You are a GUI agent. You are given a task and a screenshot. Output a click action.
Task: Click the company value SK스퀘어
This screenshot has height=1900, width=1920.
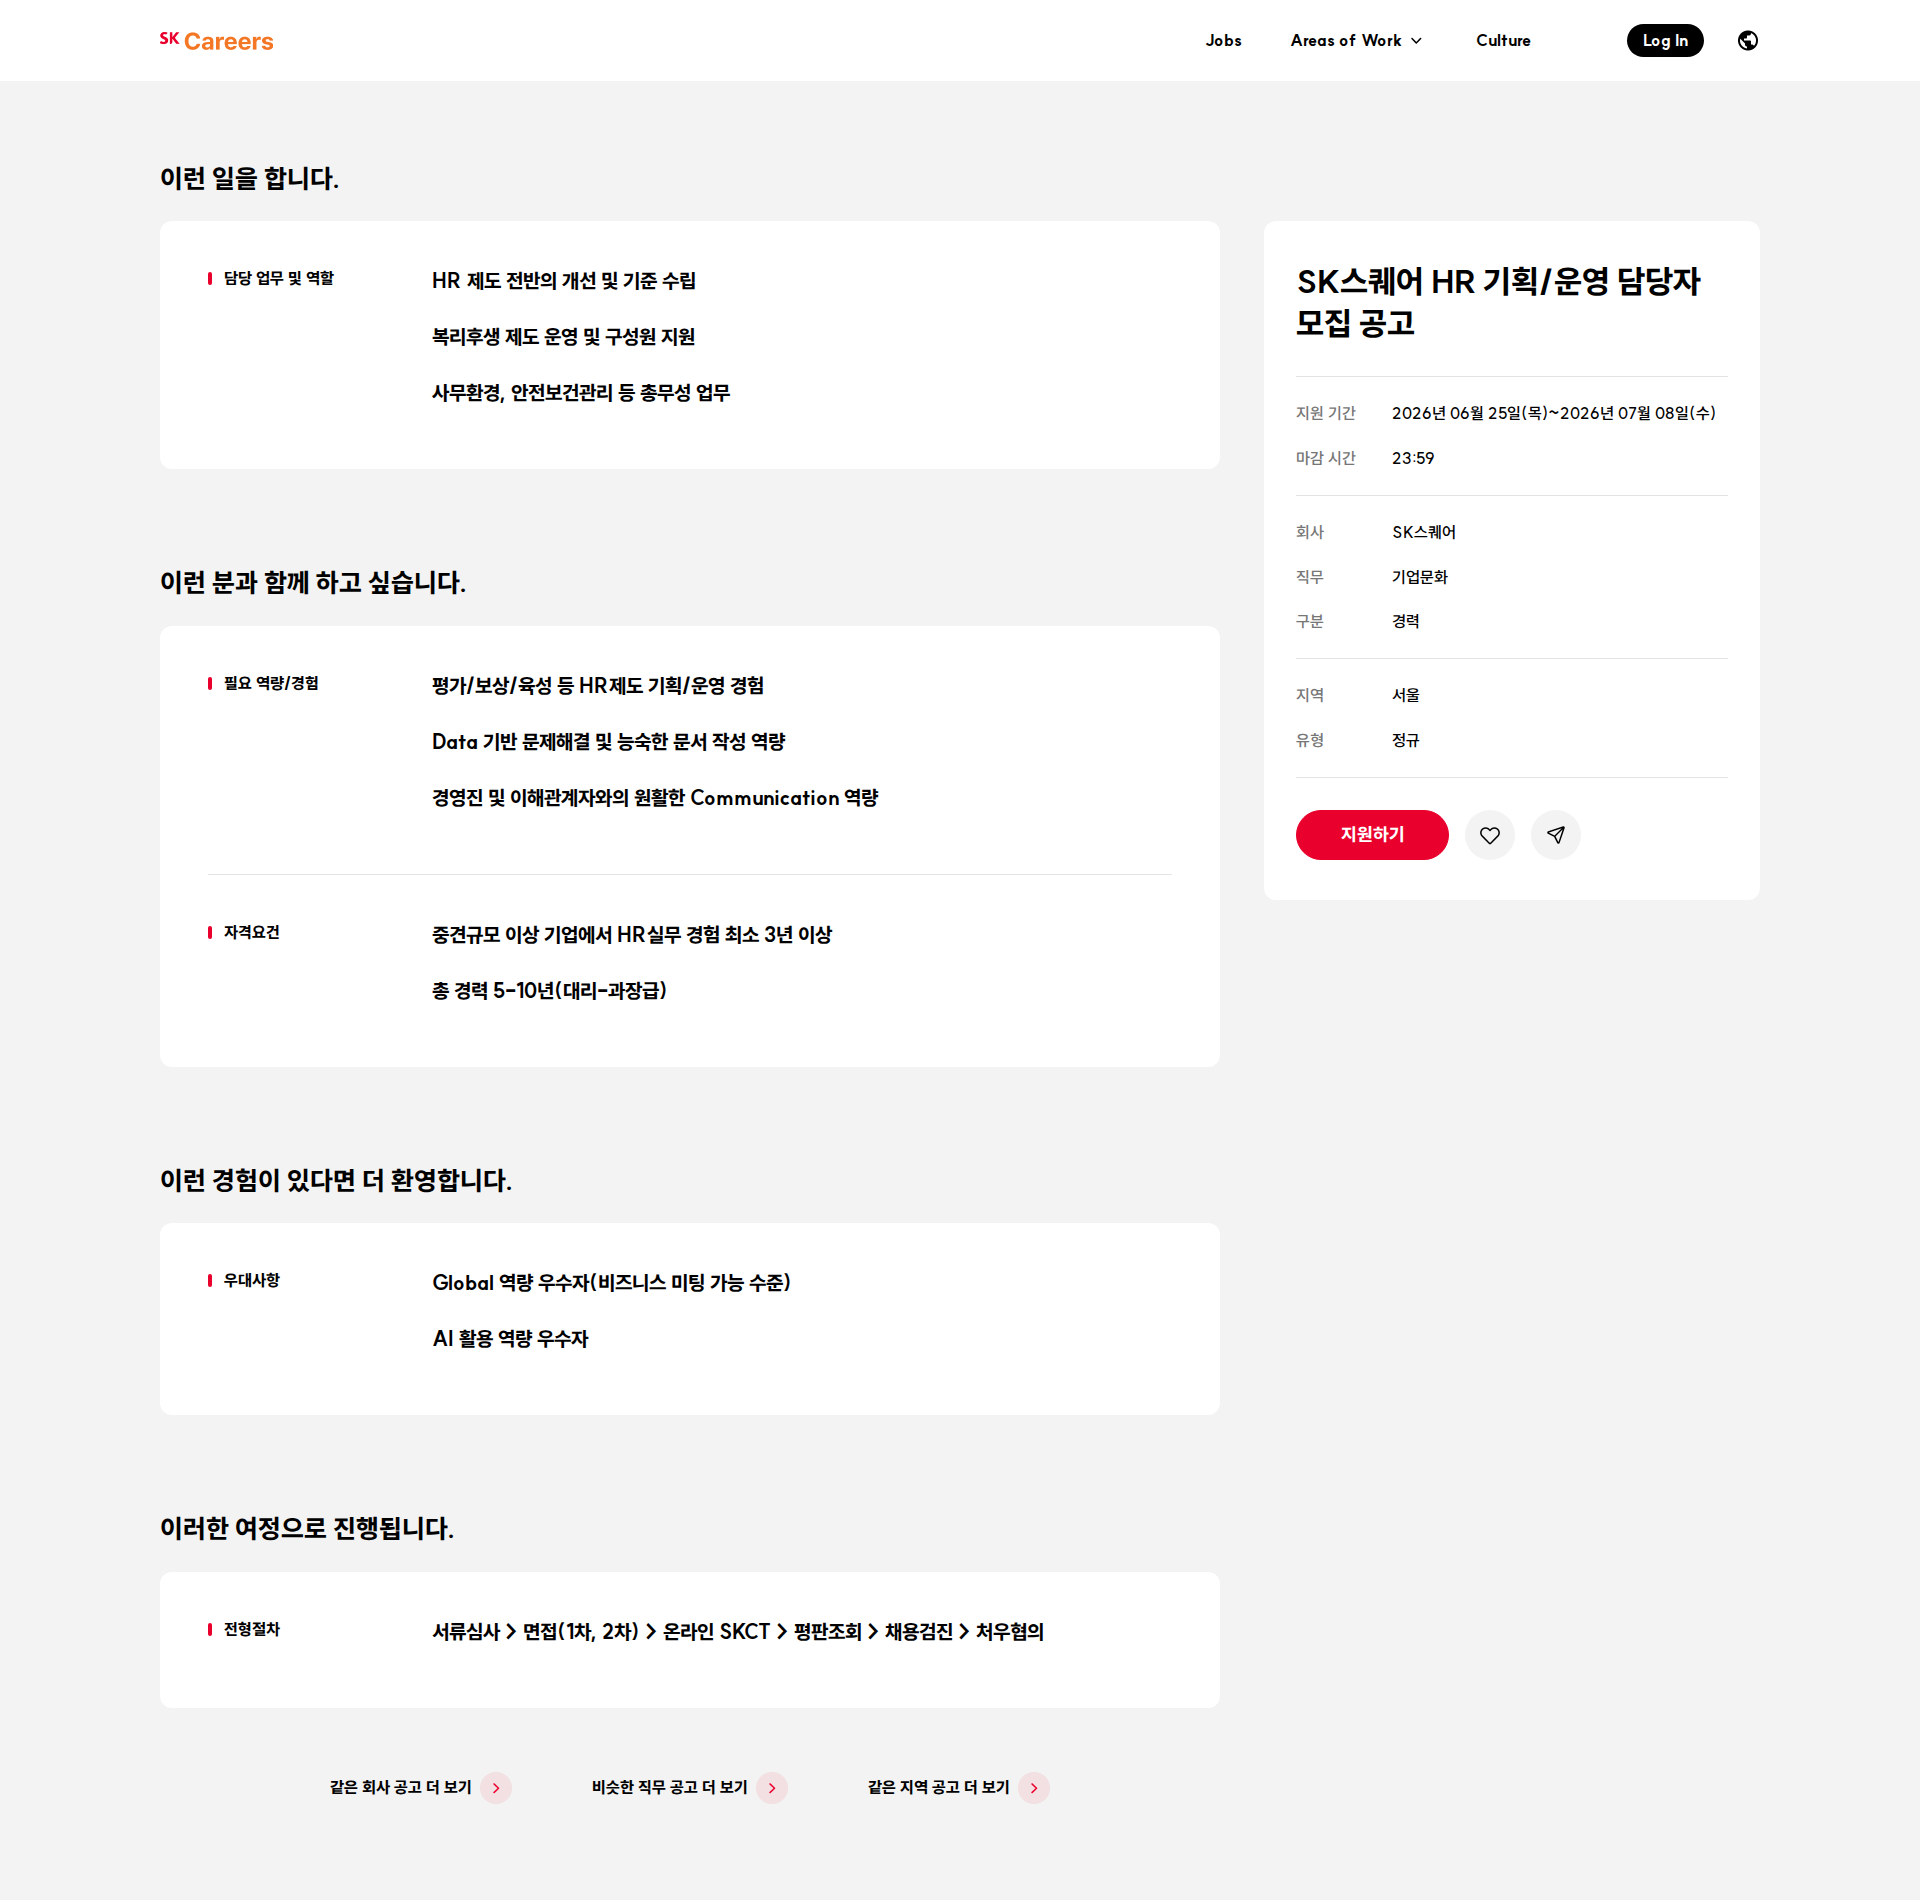[1424, 532]
